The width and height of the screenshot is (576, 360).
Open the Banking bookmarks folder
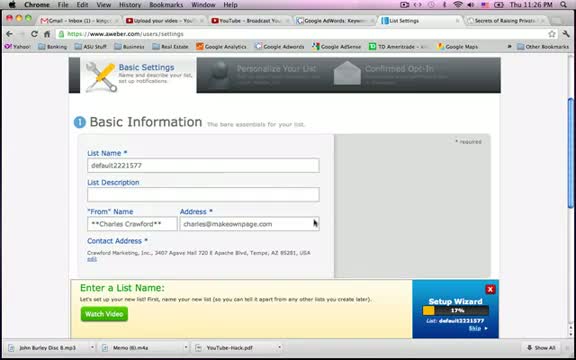53,47
